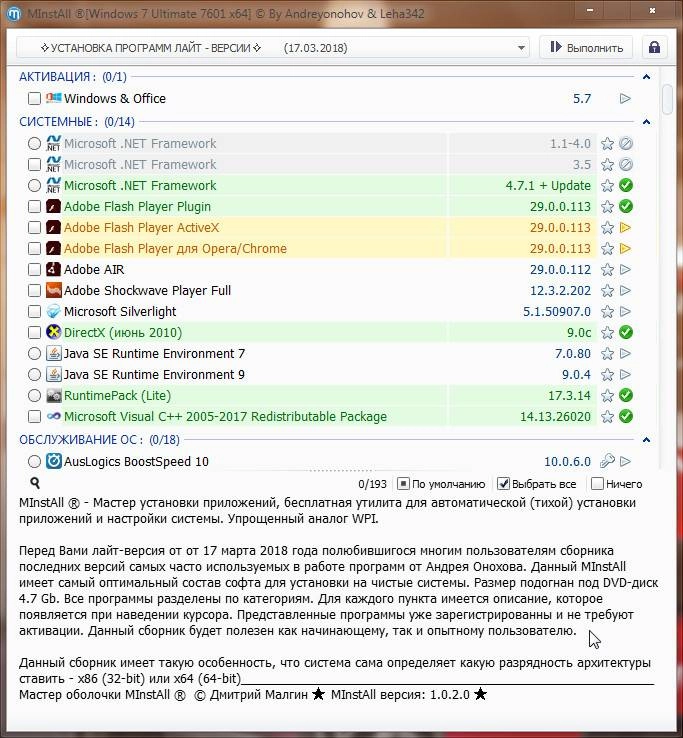The image size is (683, 738).
Task: Click yellow play arrow for Flash Opera/Chrome
Action: [x=625, y=249]
